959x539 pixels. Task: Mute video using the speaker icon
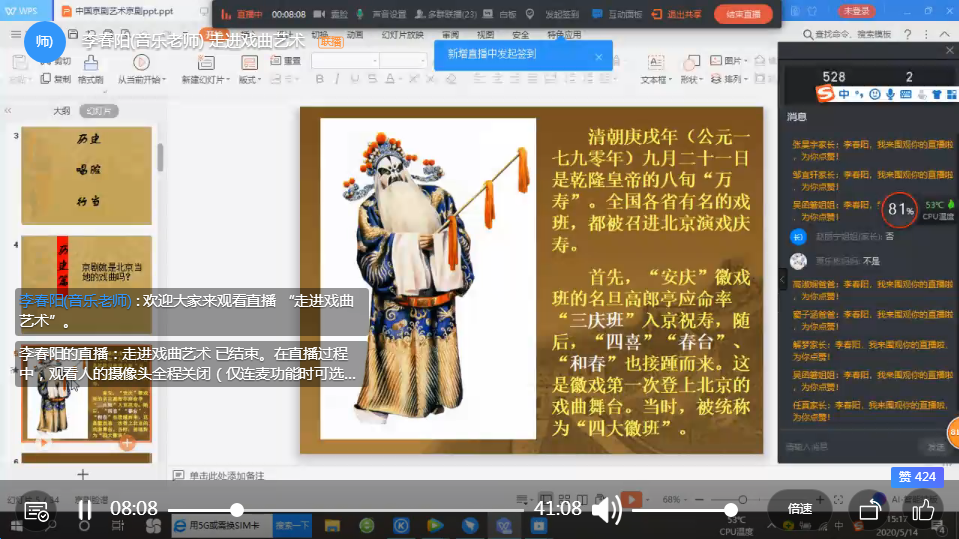pos(606,509)
